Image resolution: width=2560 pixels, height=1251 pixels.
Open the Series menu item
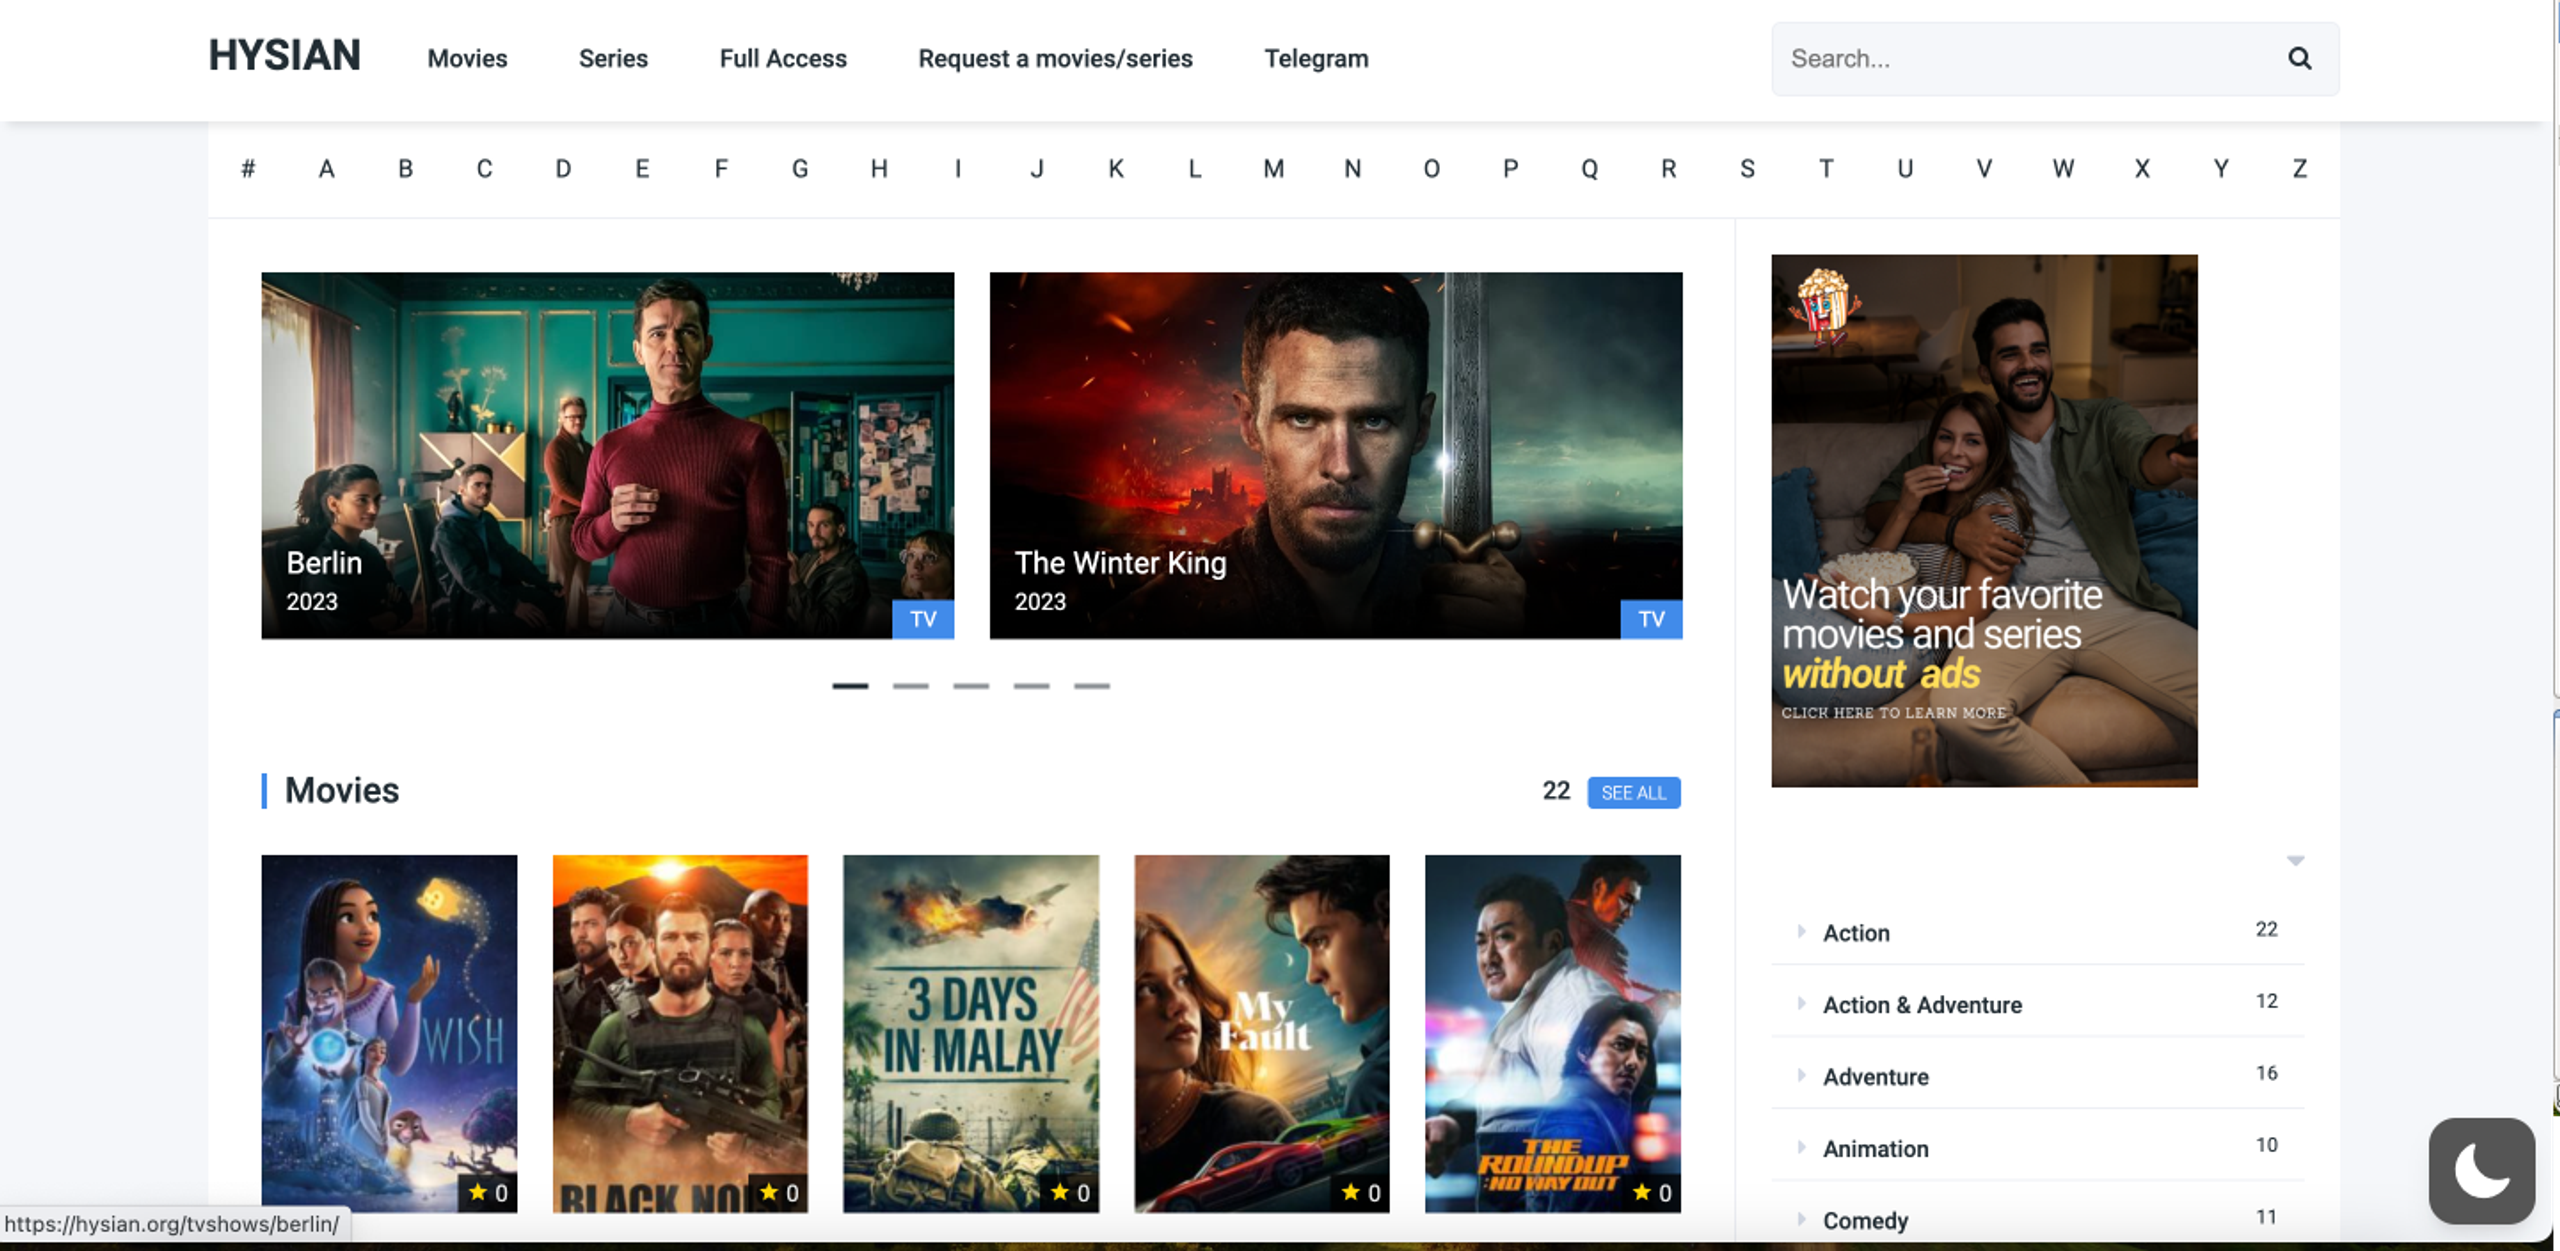[x=613, y=58]
